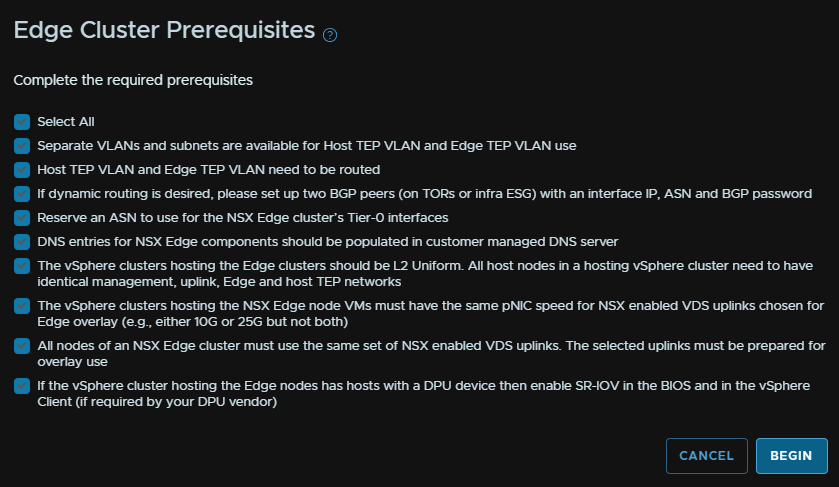Viewport: 839px width, 487px height.
Task: Click the 'Host TEP VLAN and Edge TEP VLAN need to be routed' text
Action: (x=209, y=170)
